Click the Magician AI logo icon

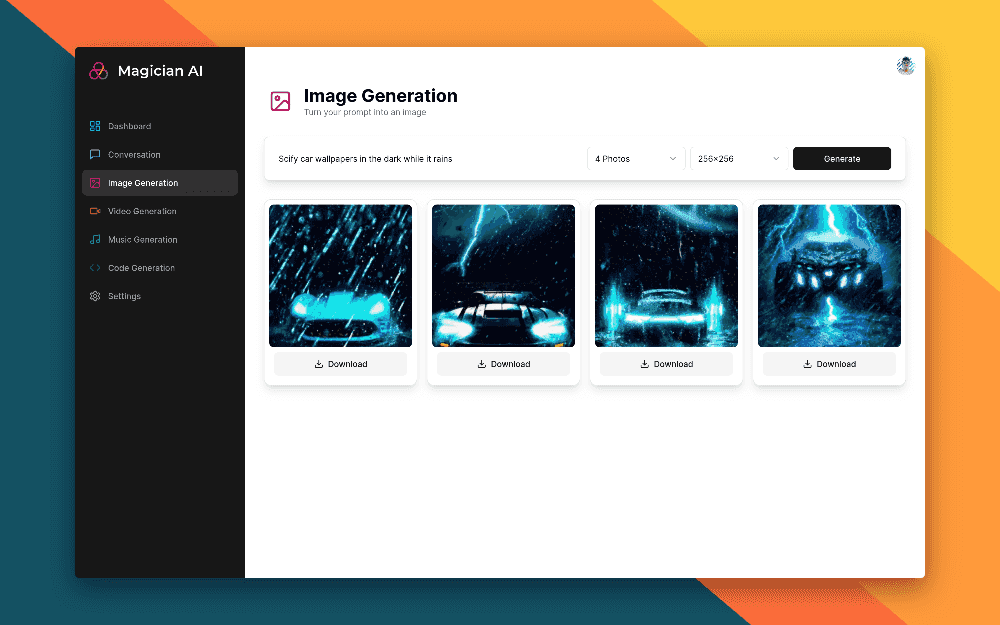(98, 71)
